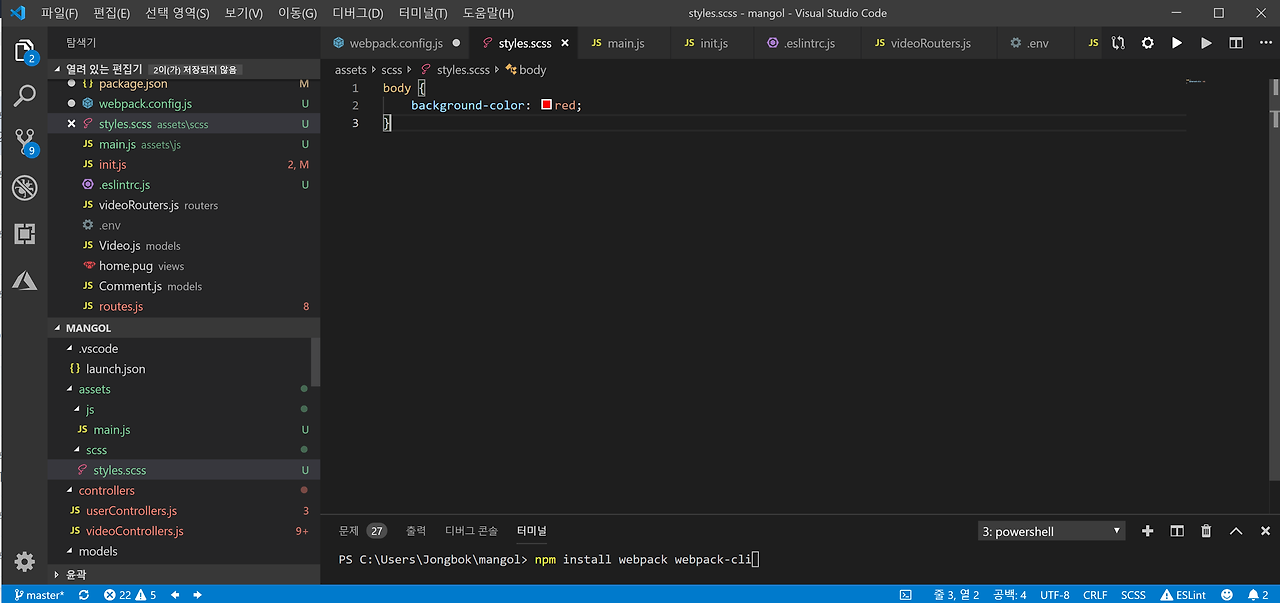Open the 보기(V) menu
Screen dimensions: 1280x603
[x=243, y=13]
